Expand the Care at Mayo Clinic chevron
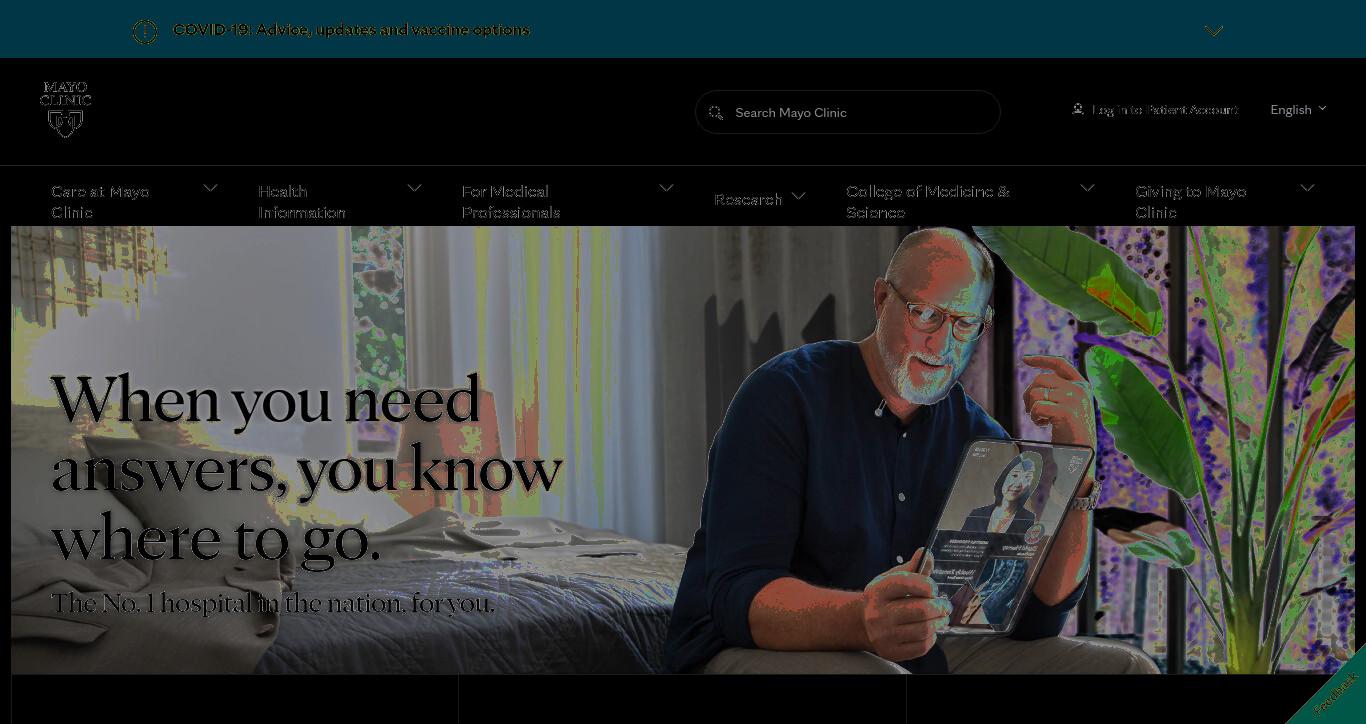1366x724 pixels. click(210, 188)
